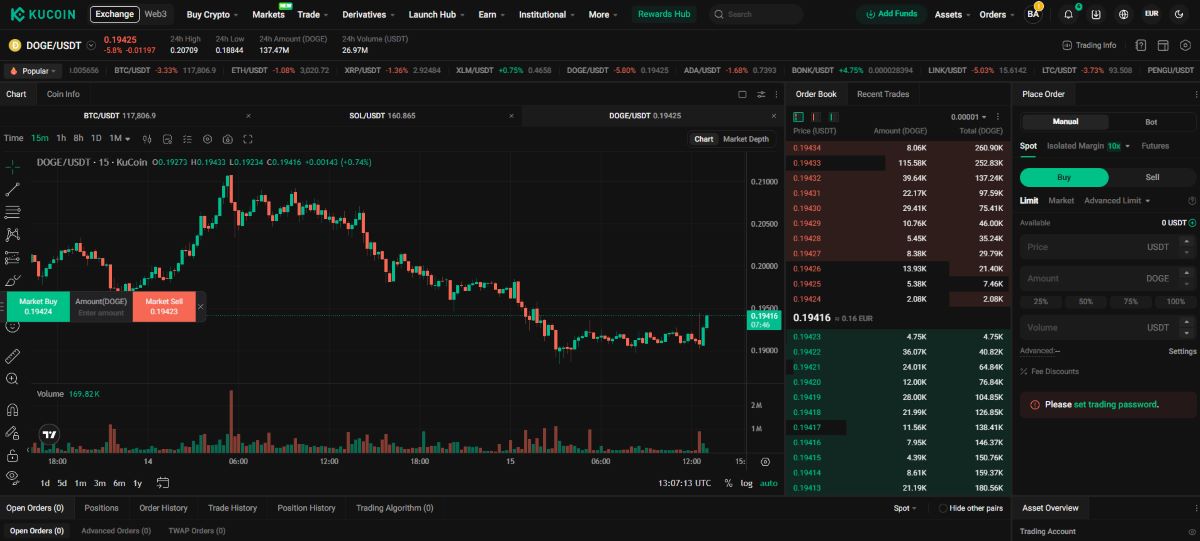Switch to the Recent Trades tab

coord(883,94)
